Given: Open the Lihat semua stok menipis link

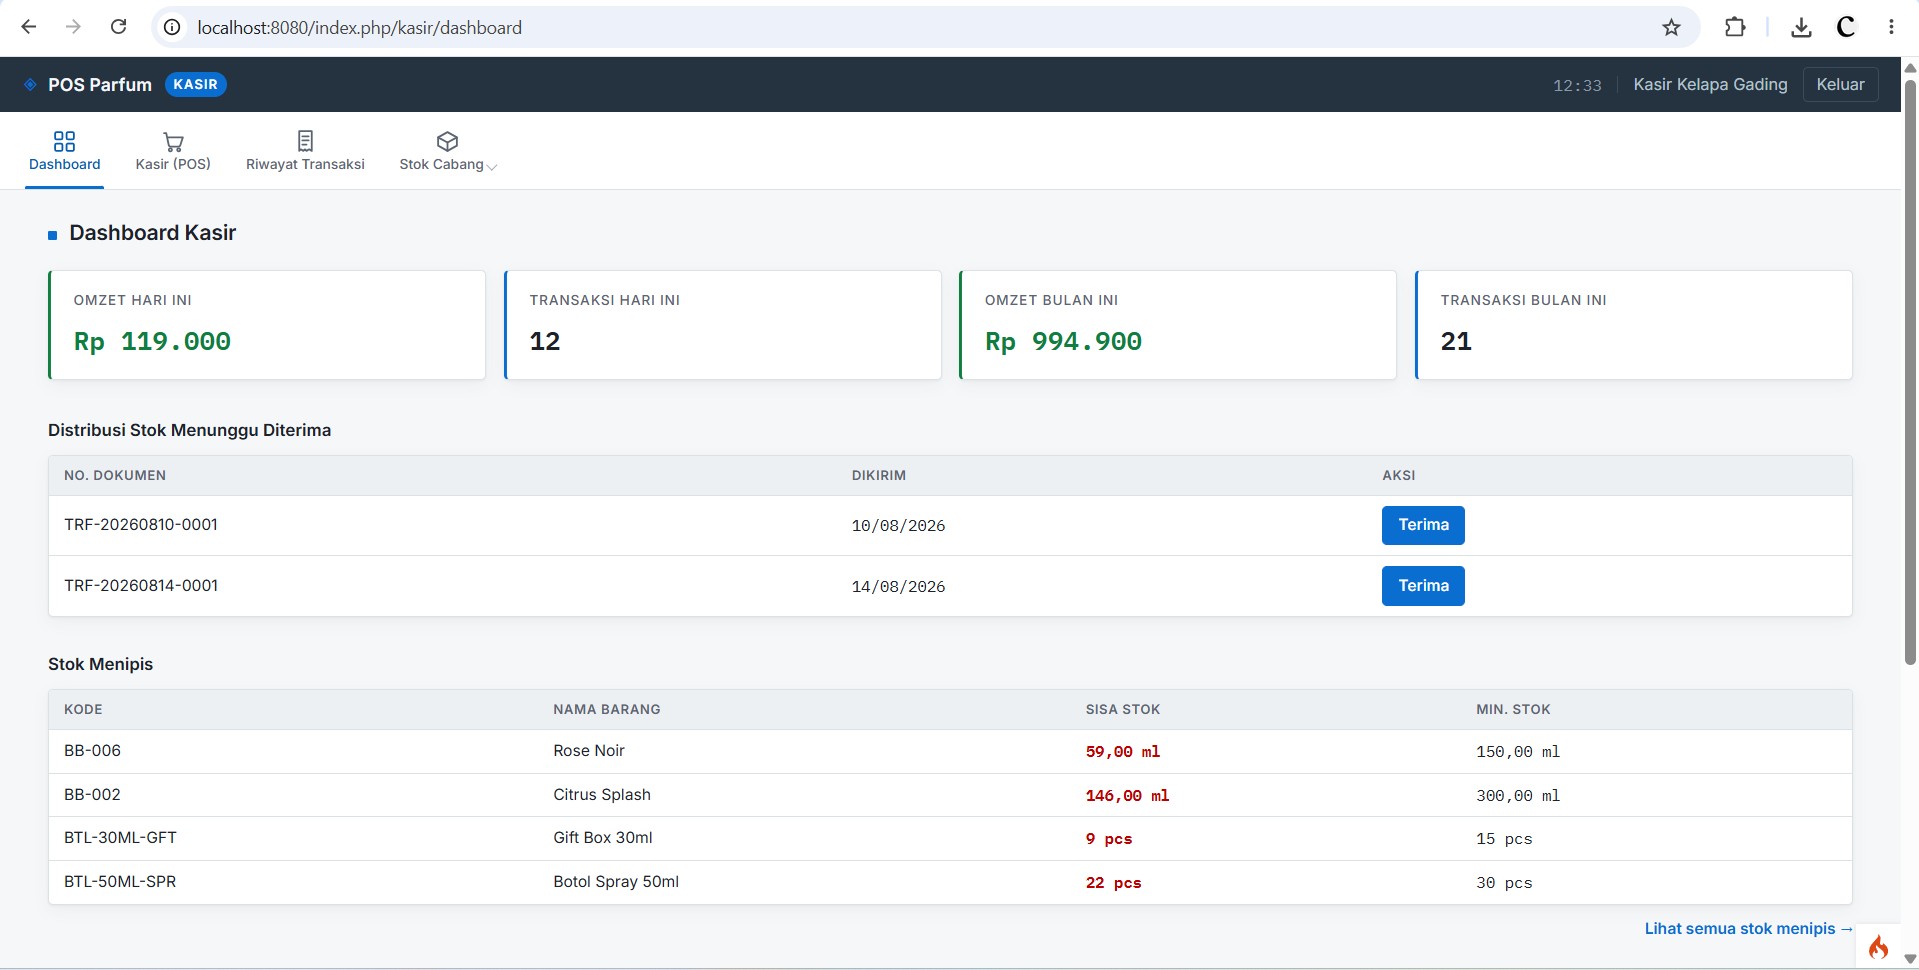Looking at the screenshot, I should pyautogui.click(x=1748, y=929).
